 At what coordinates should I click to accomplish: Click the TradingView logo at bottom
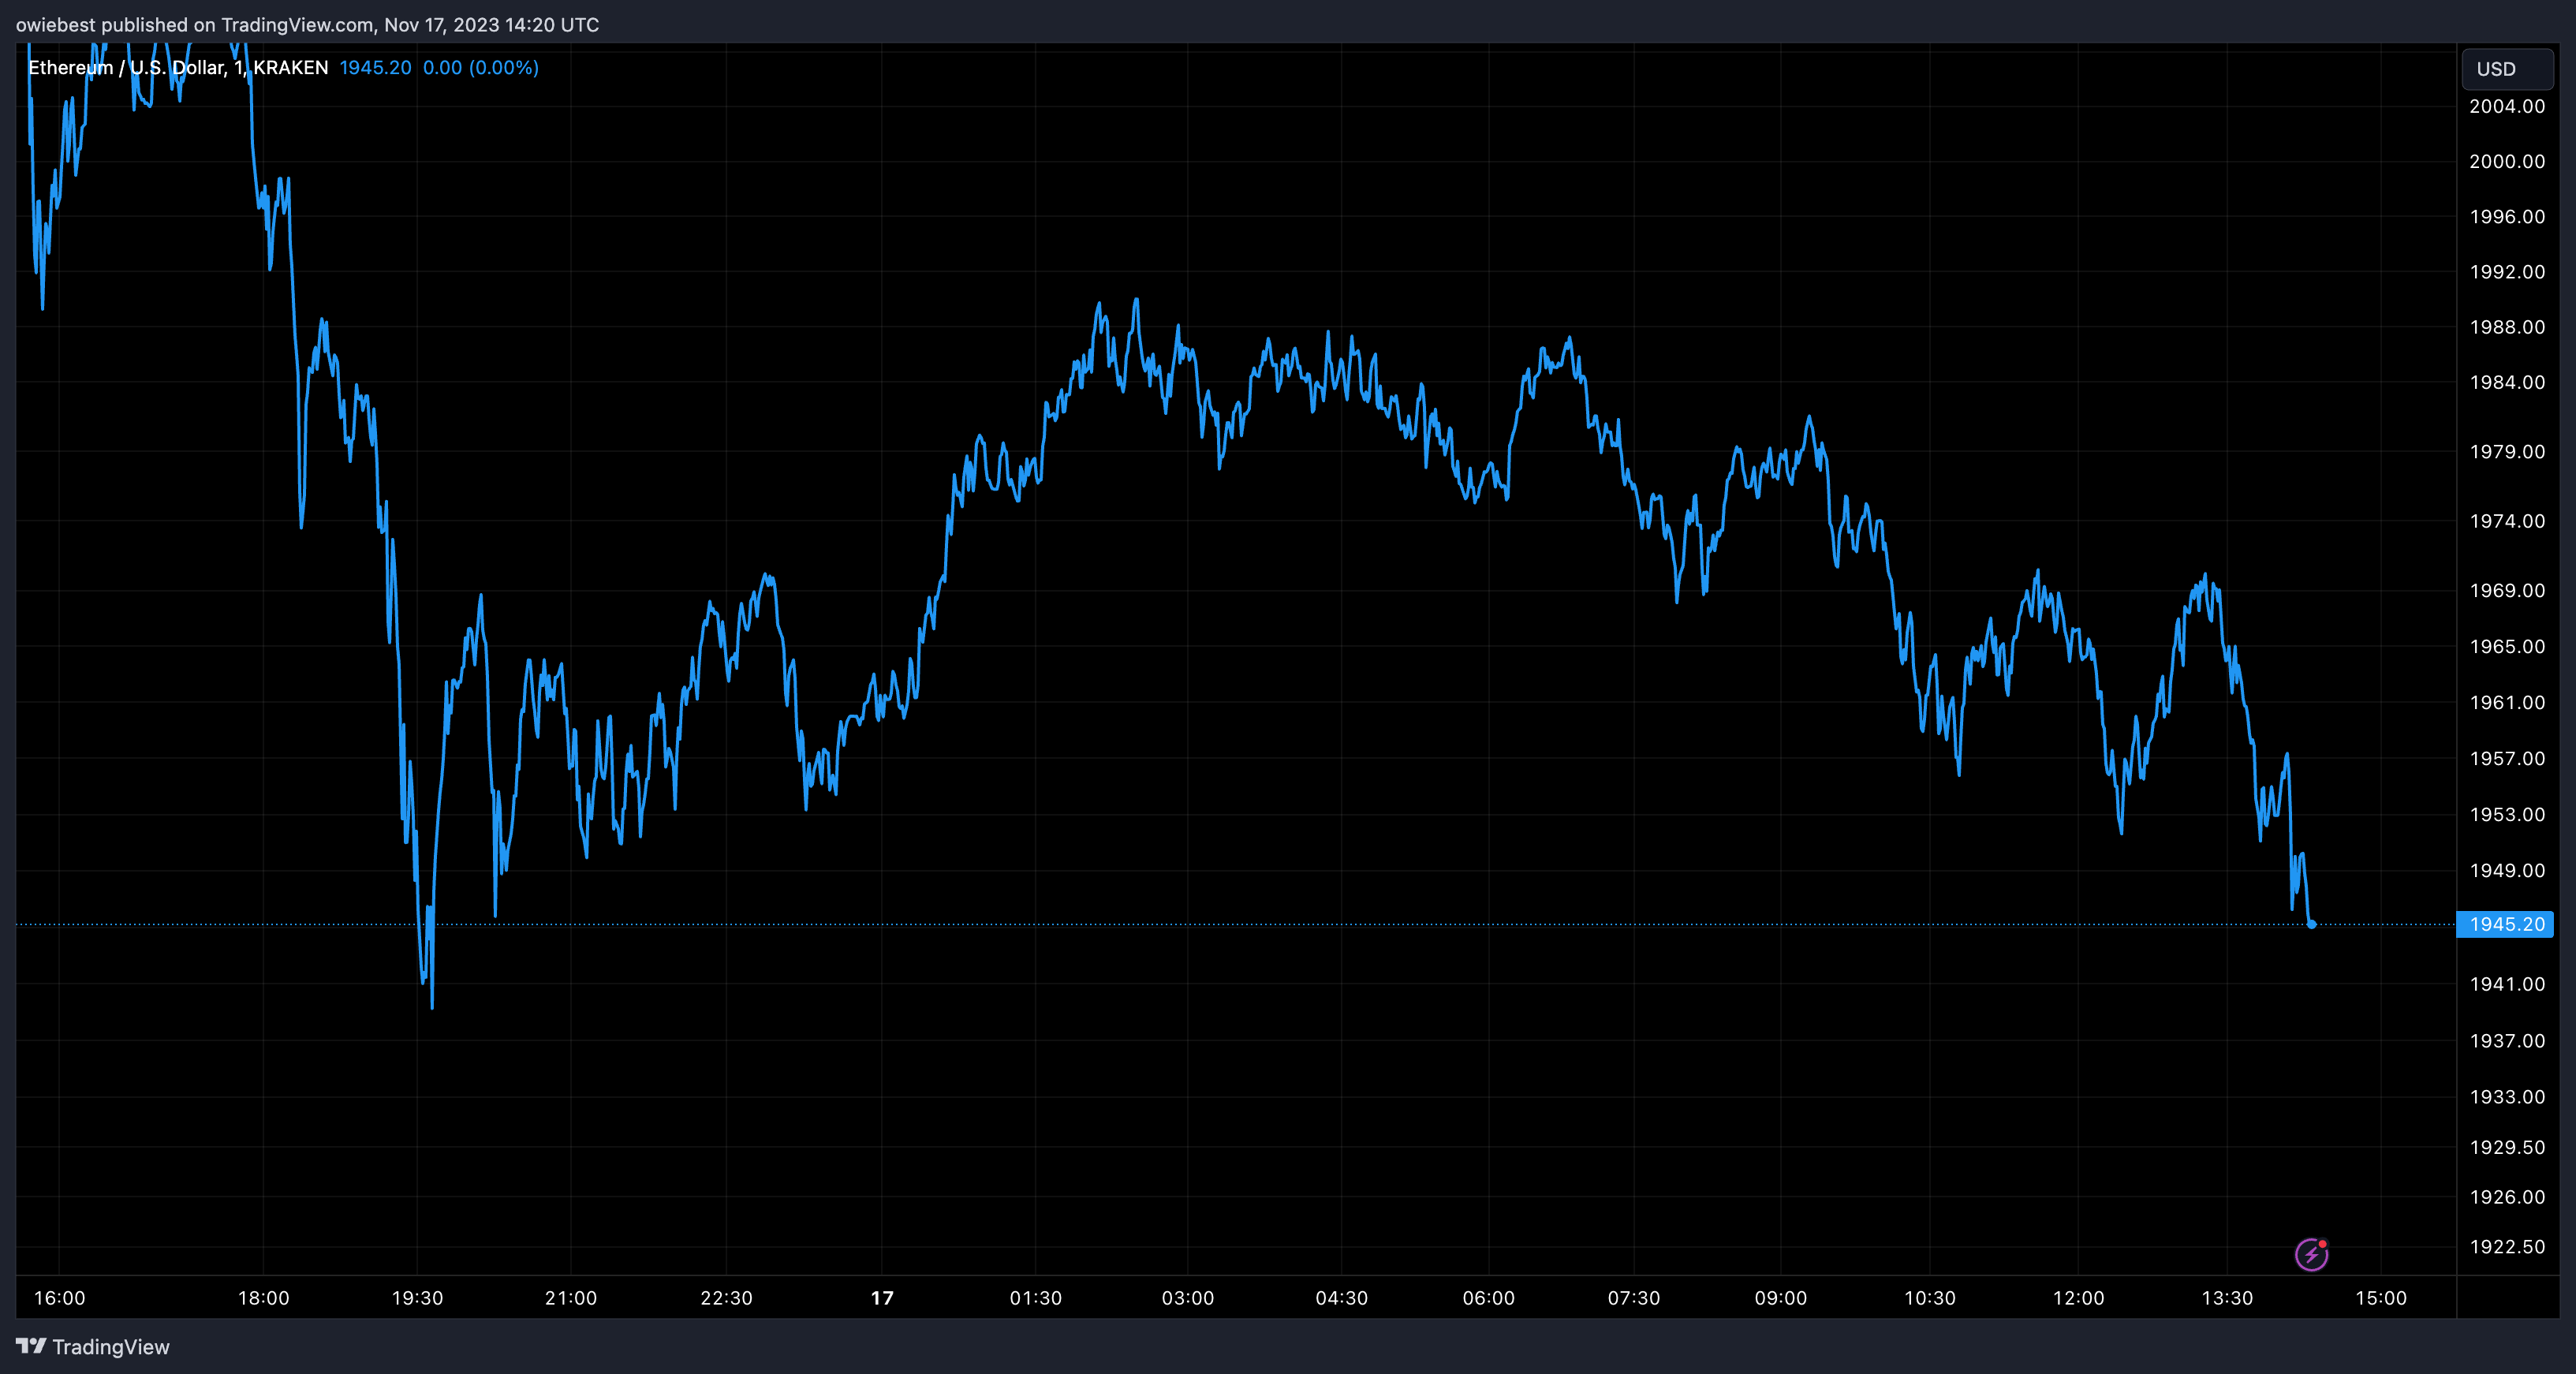(x=93, y=1347)
